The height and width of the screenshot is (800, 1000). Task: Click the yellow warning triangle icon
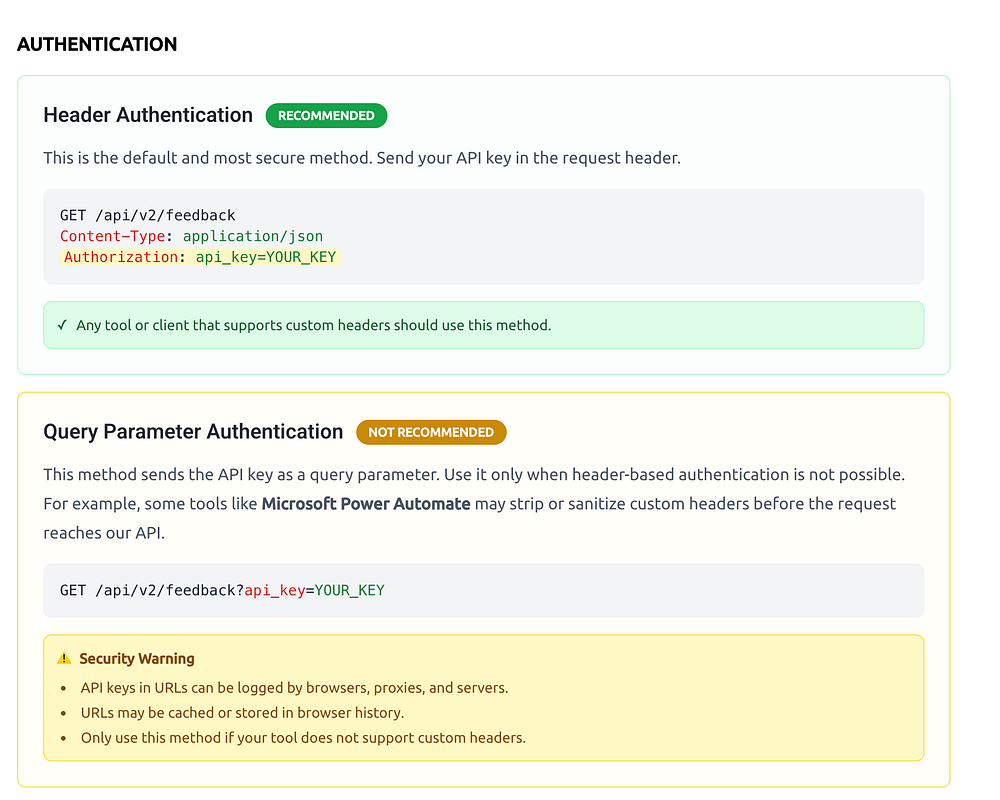(x=64, y=659)
